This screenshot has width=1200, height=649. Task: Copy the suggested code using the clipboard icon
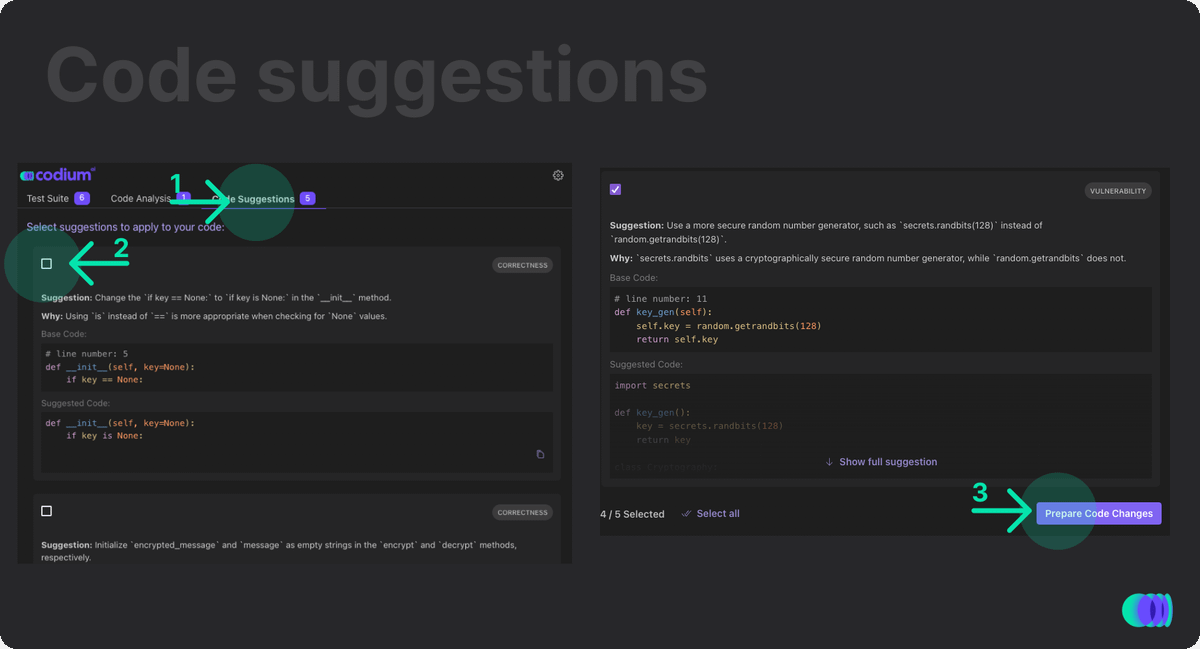click(541, 453)
